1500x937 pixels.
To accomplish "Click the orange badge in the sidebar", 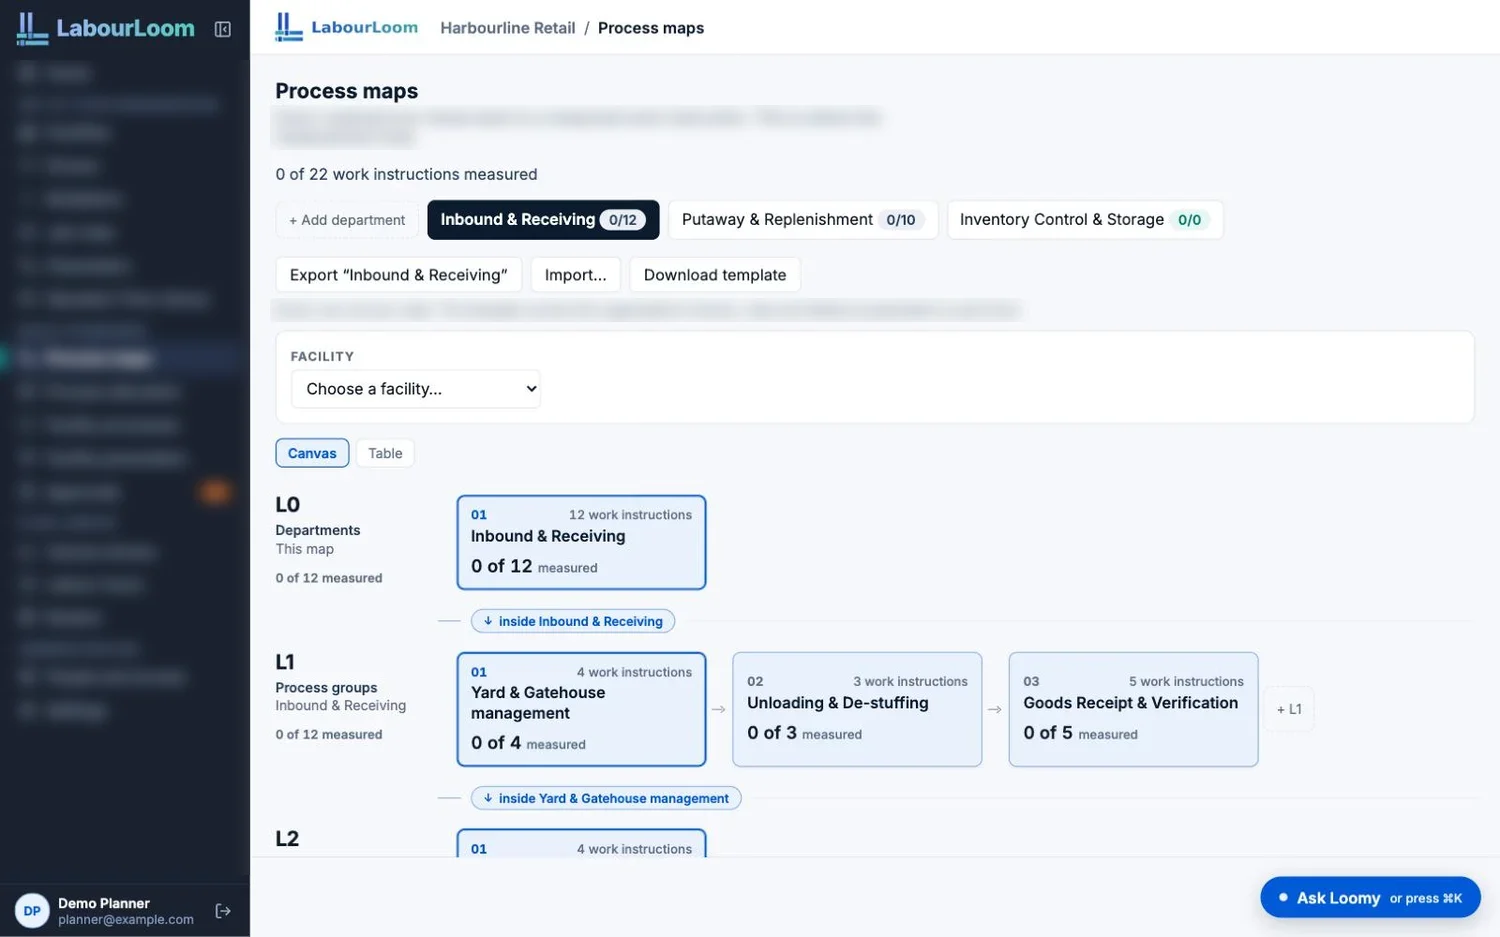I will tap(215, 491).
